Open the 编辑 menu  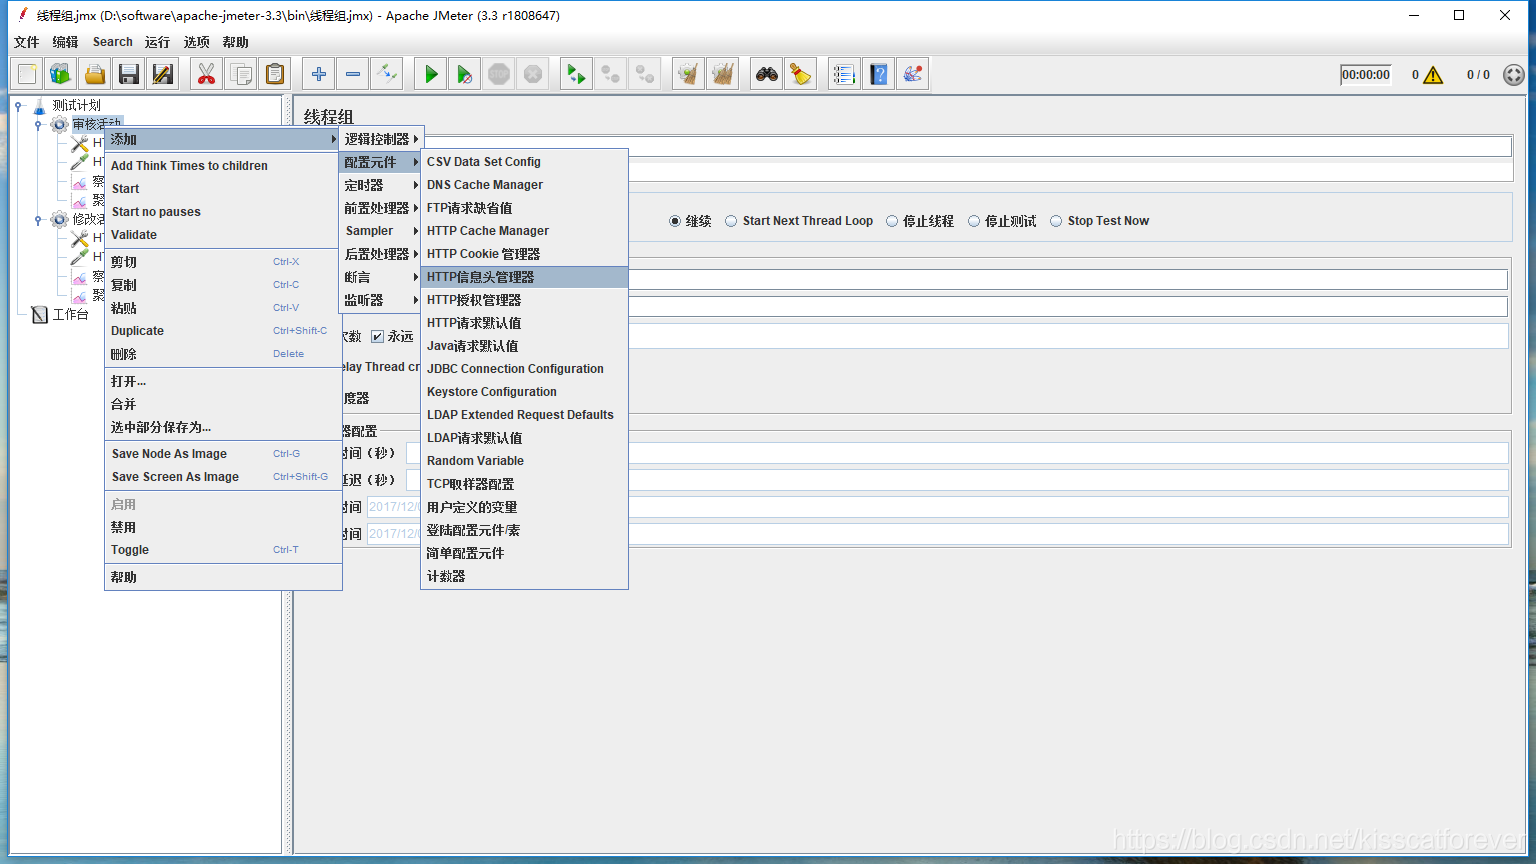pyautogui.click(x=65, y=42)
